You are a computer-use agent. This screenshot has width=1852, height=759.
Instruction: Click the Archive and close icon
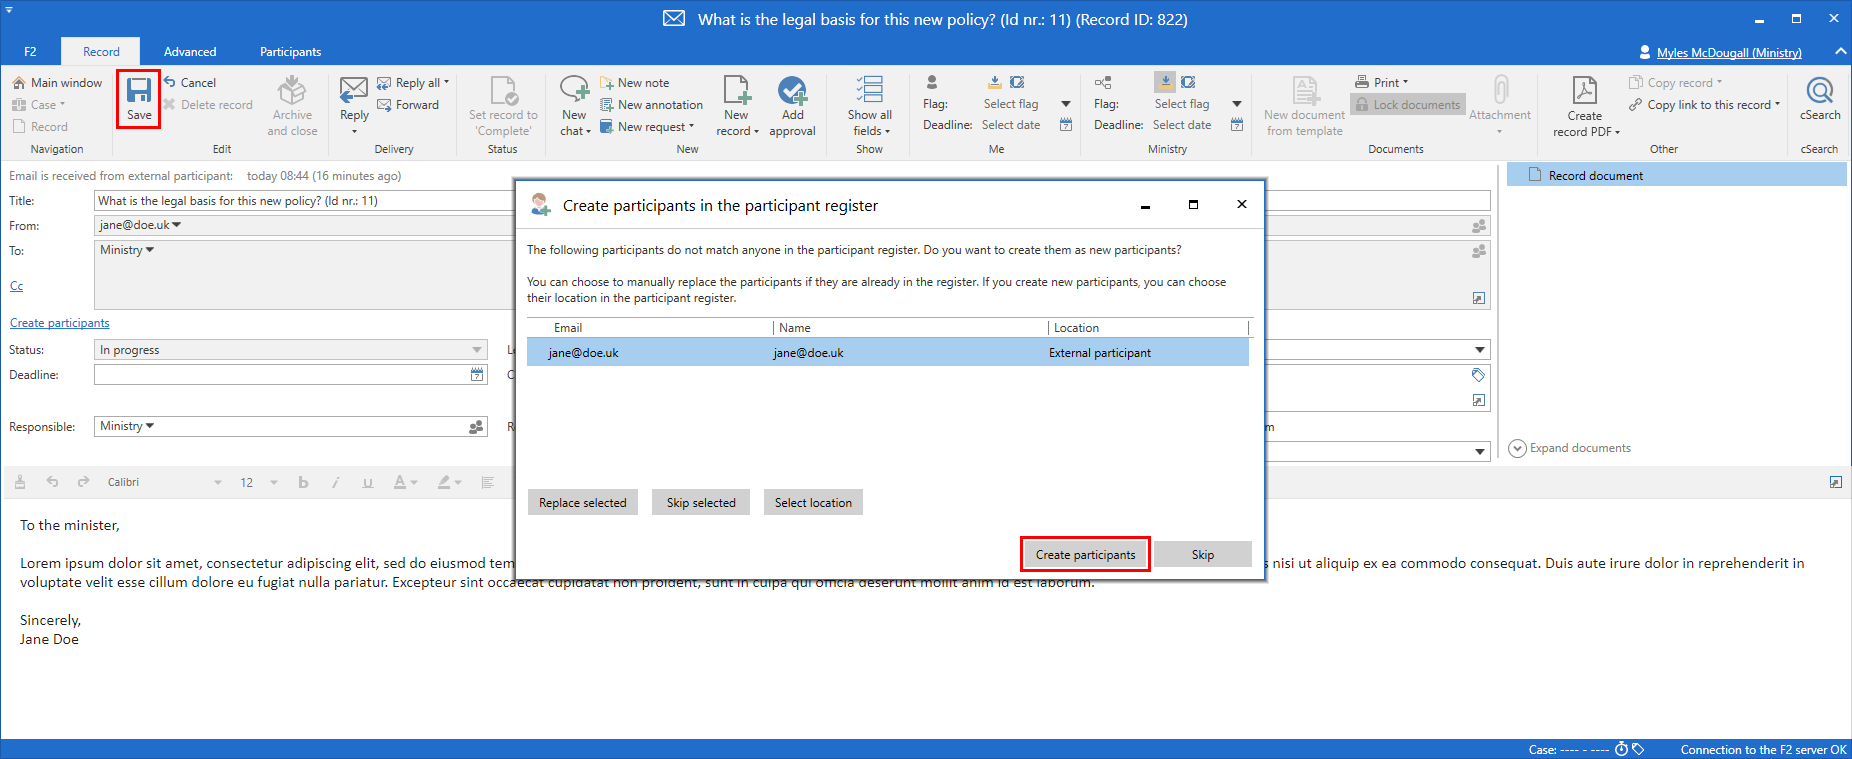[292, 91]
